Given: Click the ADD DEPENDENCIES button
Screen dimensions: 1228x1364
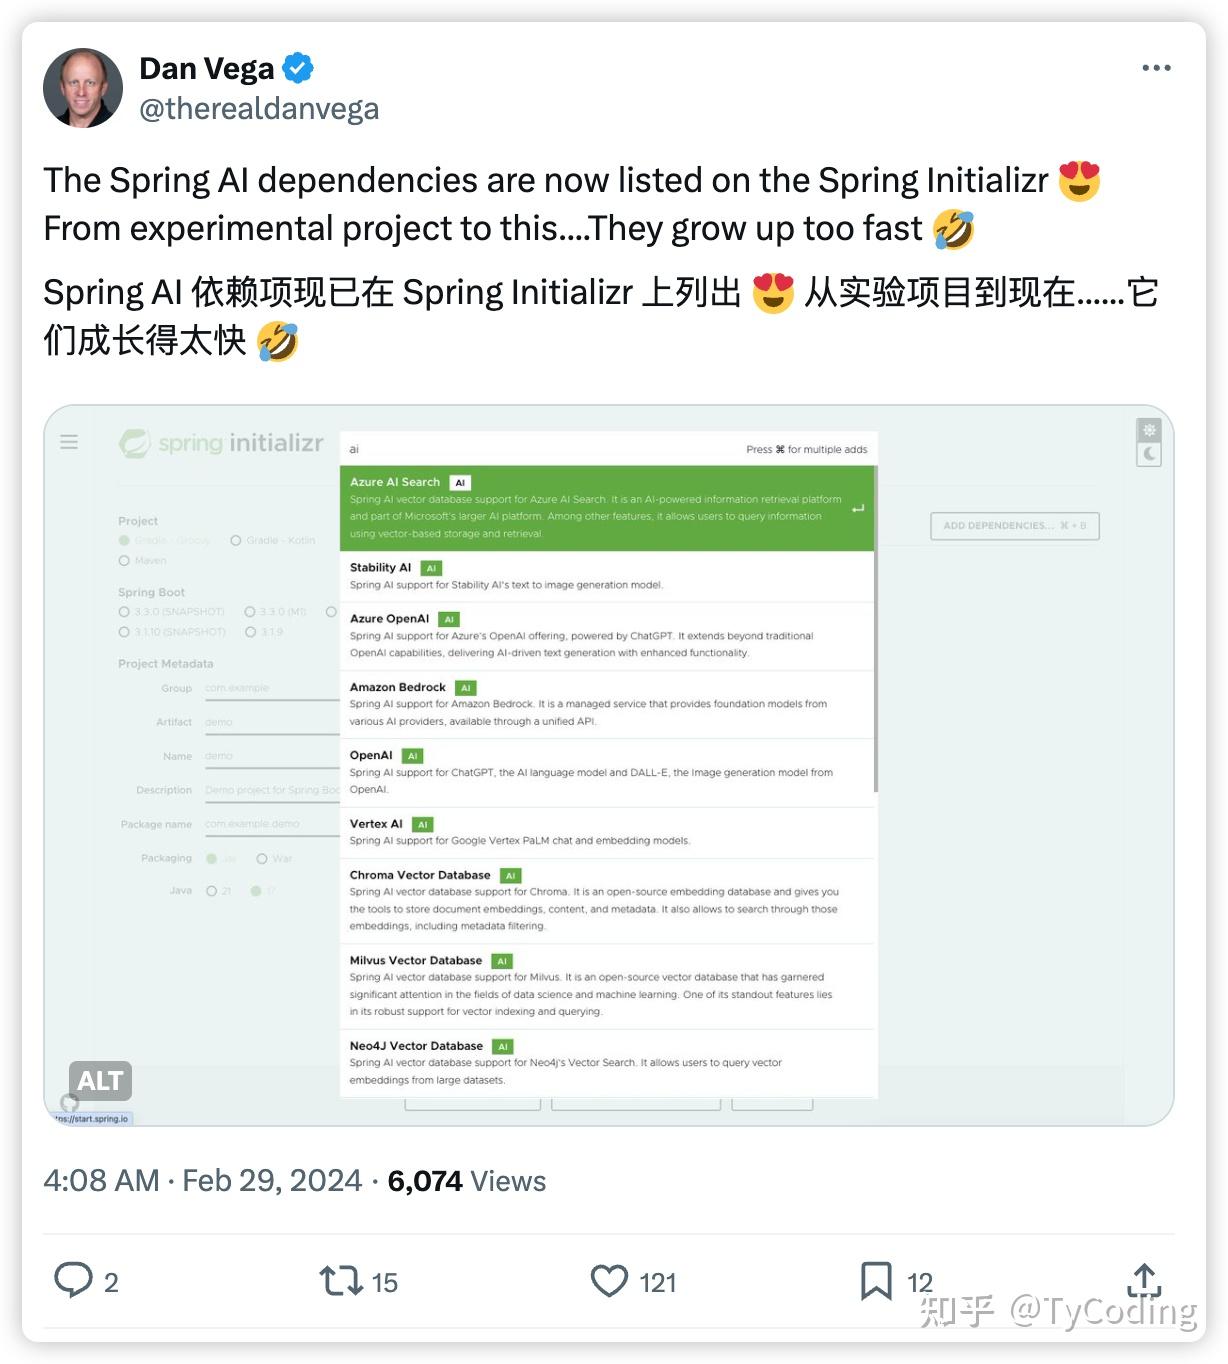Looking at the screenshot, I should [x=1014, y=525].
